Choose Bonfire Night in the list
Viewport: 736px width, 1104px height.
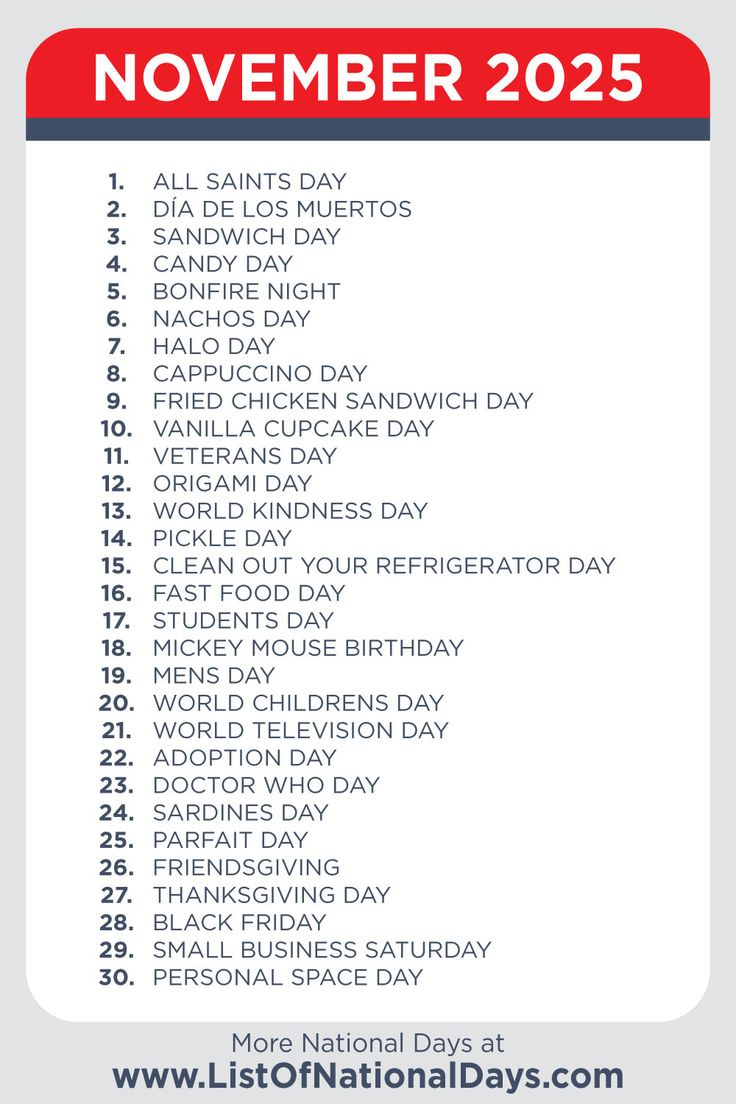tap(246, 292)
